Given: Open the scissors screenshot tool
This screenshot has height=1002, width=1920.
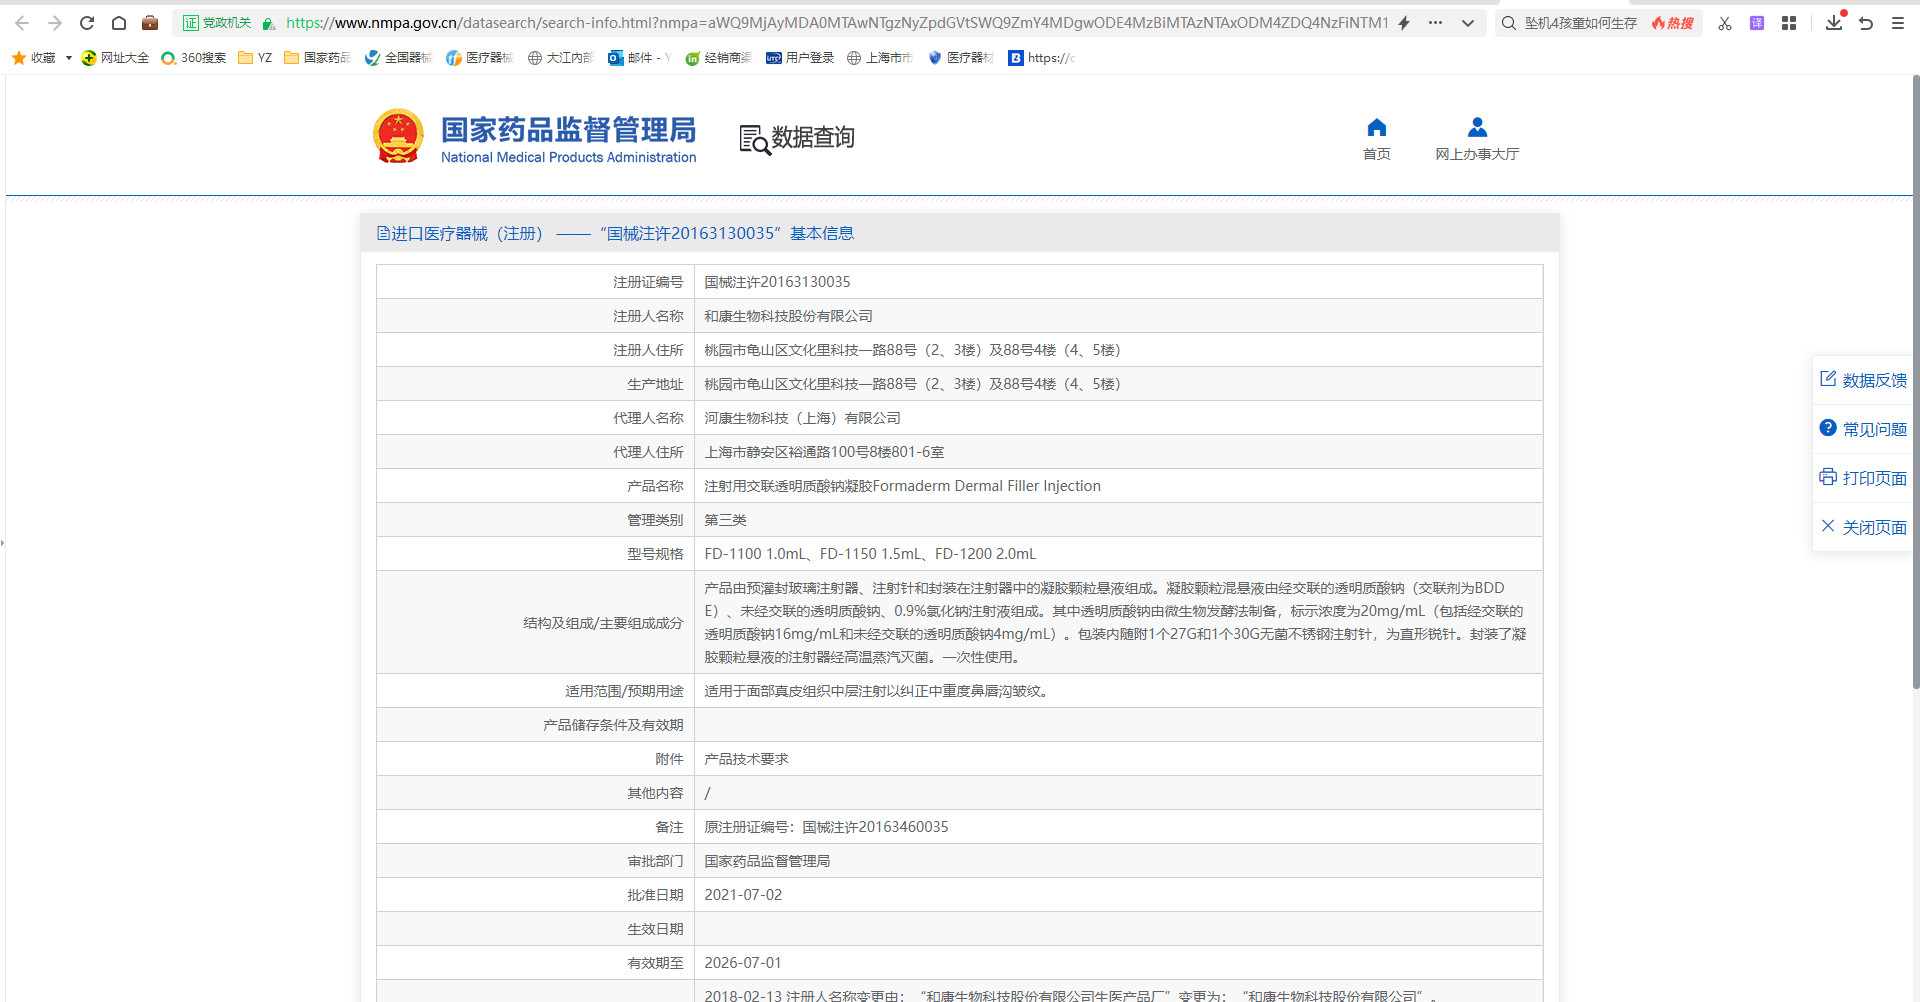Looking at the screenshot, I should coord(1725,23).
